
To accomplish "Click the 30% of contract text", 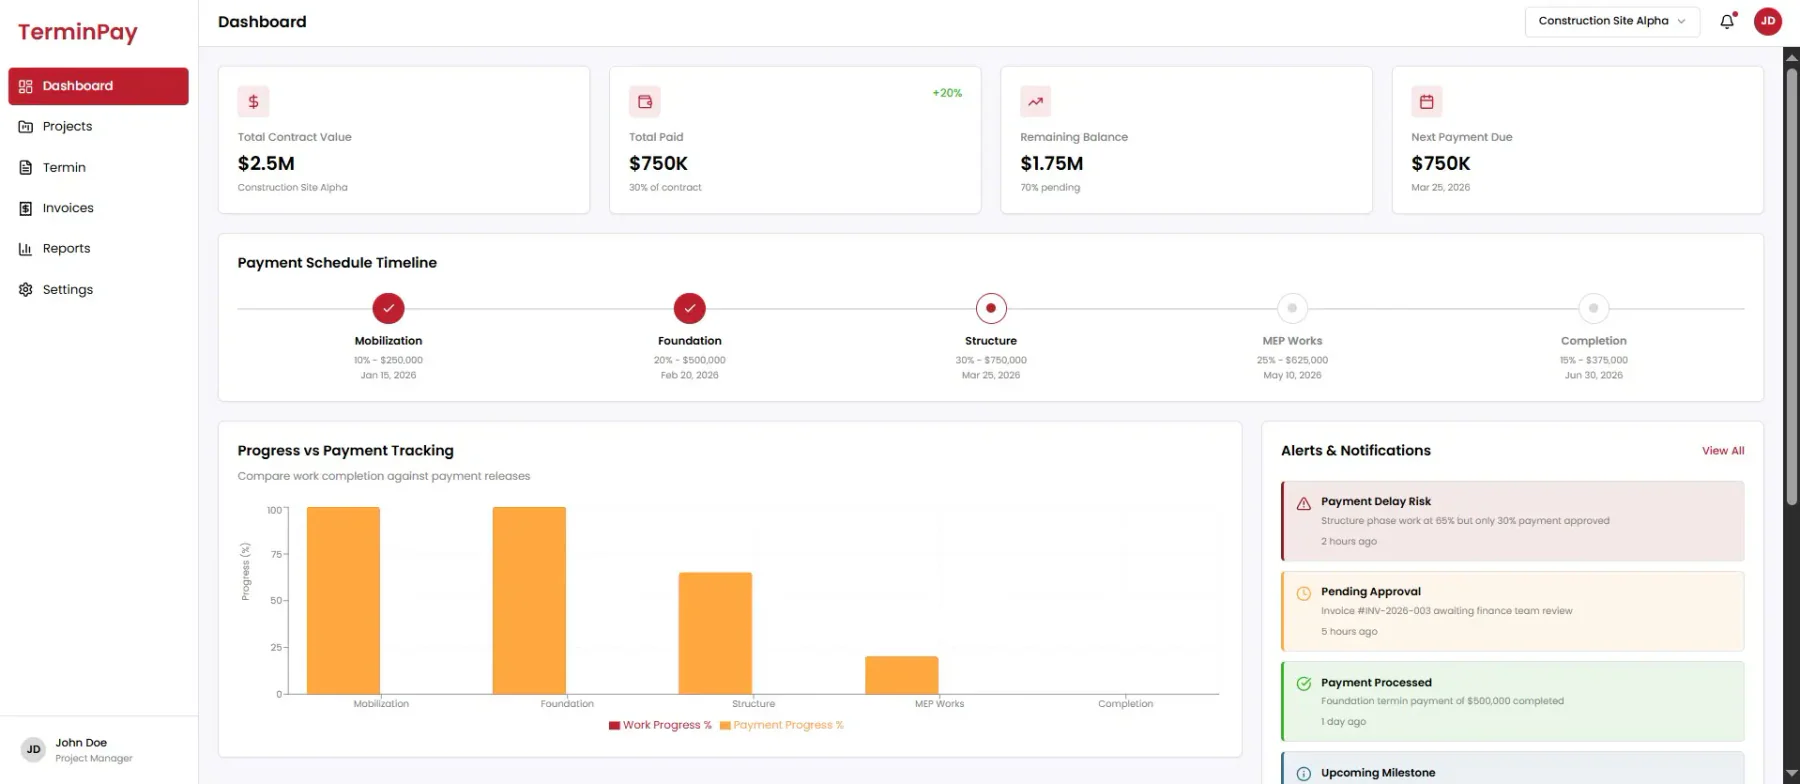I will click(x=665, y=188).
